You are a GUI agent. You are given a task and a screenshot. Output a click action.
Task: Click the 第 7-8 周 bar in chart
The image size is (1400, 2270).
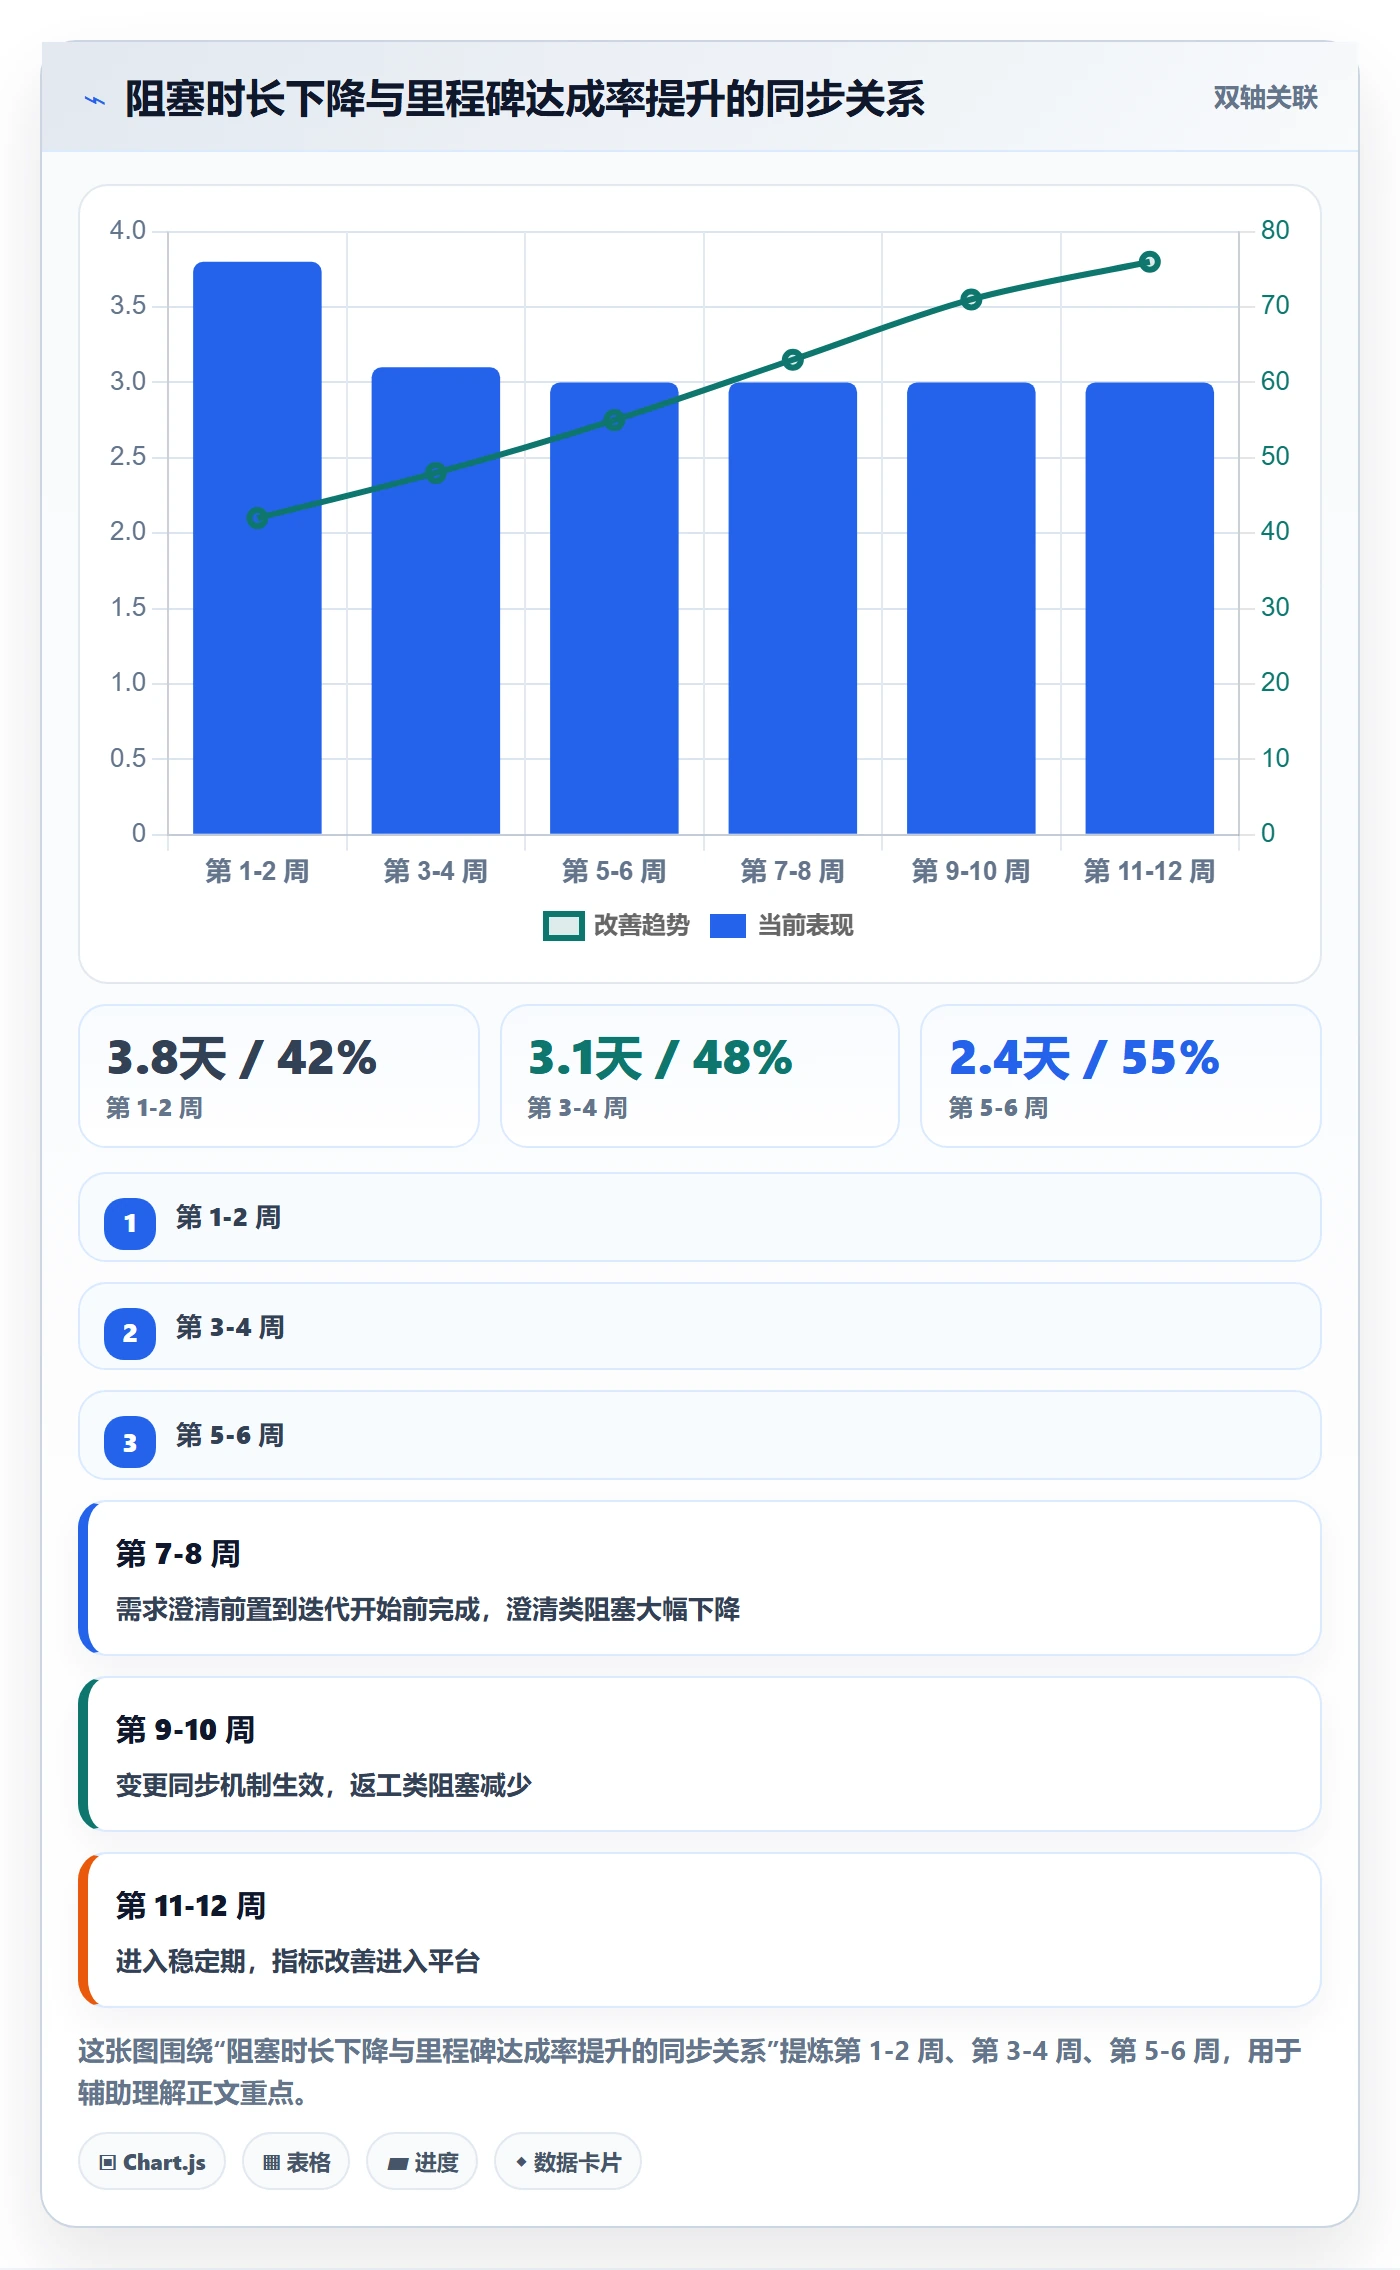tap(793, 608)
